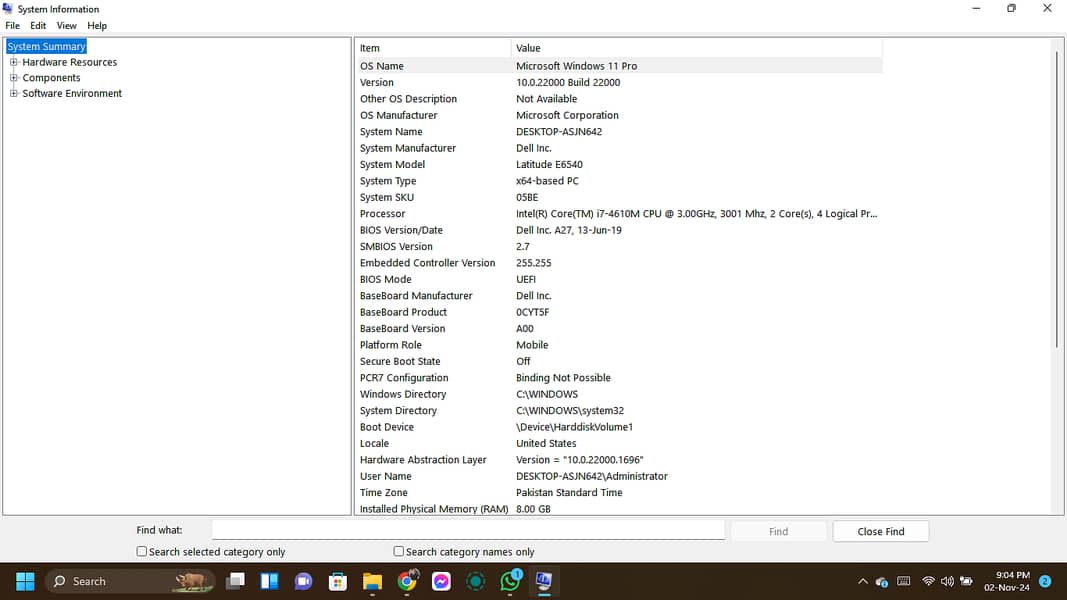Expand the Hardware Resources tree node
The height and width of the screenshot is (600, 1067).
click(14, 62)
